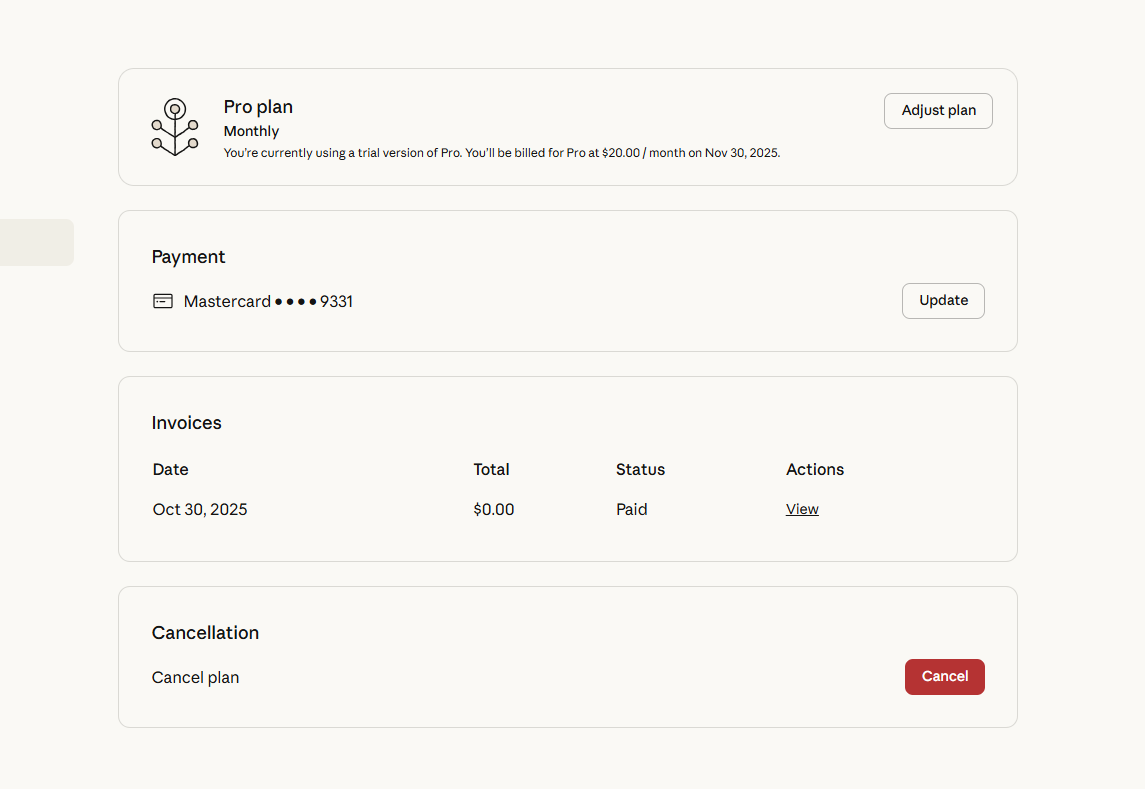Viewport: 1145px width, 789px height.
Task: Click the Paid invoice status
Action: click(632, 509)
